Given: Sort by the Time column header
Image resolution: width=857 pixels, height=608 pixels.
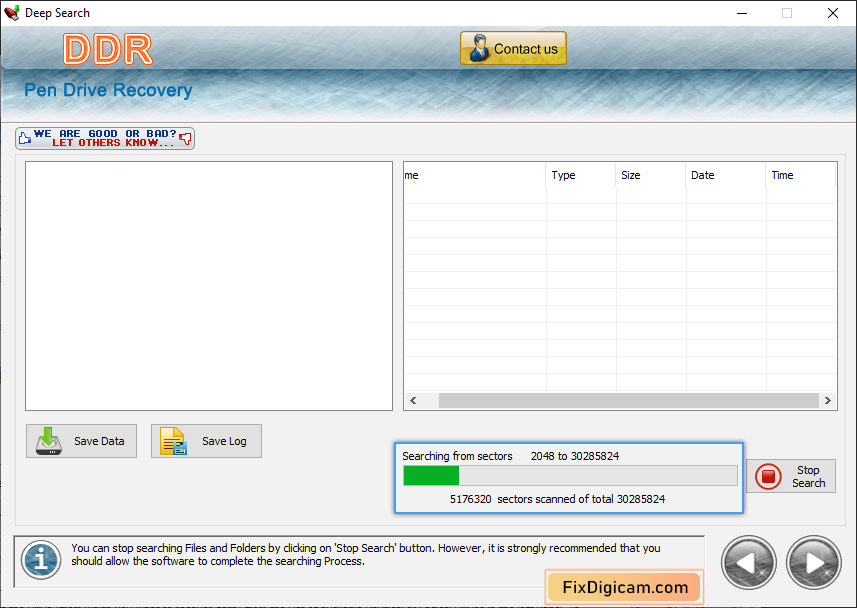Looking at the screenshot, I should (801, 175).
